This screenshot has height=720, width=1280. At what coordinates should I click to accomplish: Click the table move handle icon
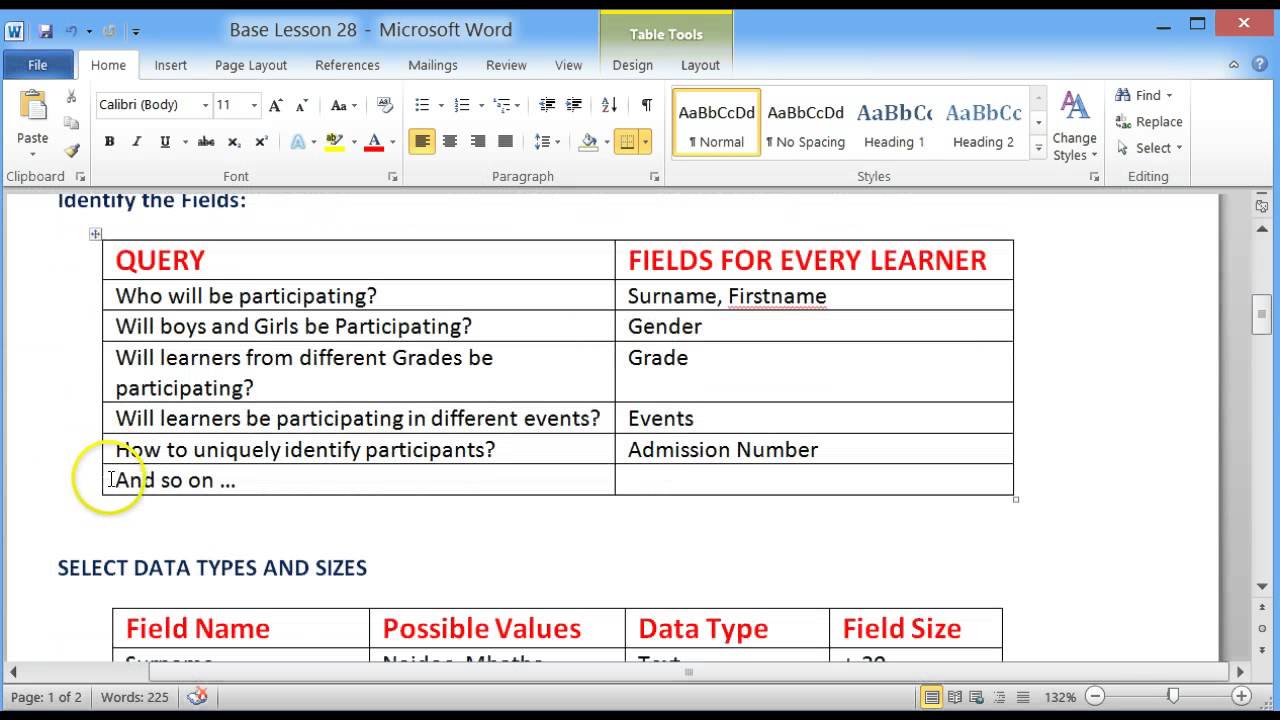95,234
